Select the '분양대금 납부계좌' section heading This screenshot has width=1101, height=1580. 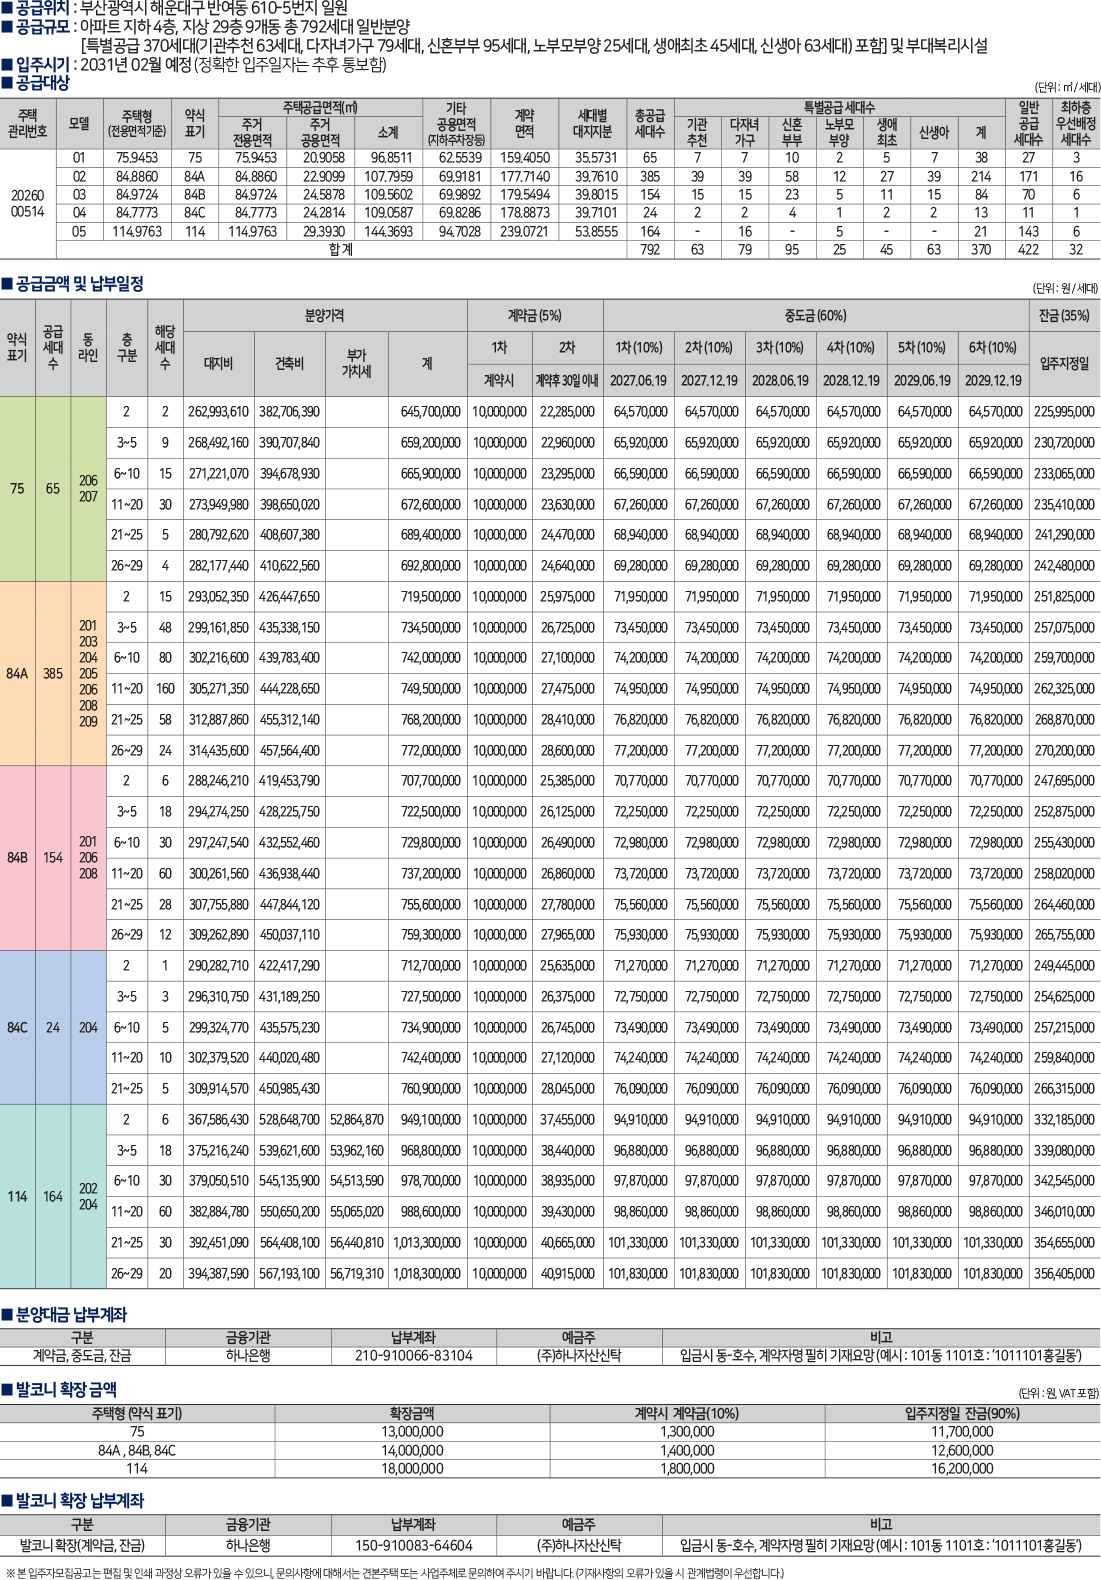coord(72,1314)
